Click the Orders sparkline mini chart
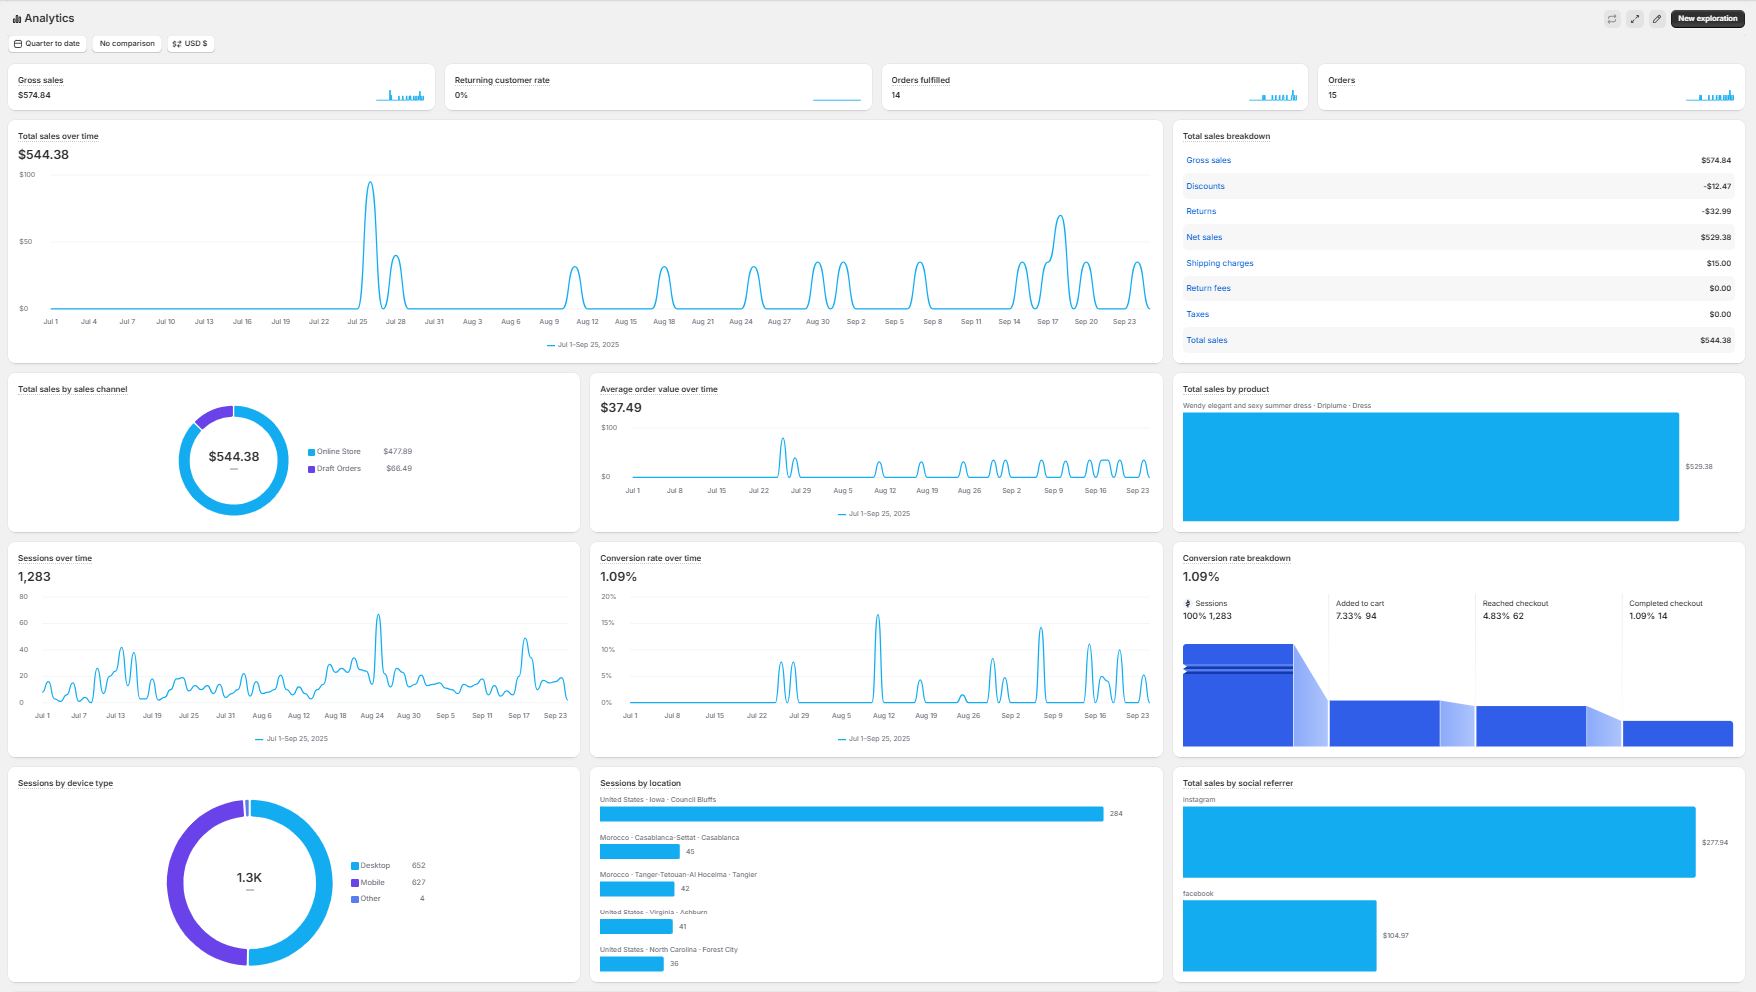Image resolution: width=1756 pixels, height=992 pixels. (x=1710, y=96)
